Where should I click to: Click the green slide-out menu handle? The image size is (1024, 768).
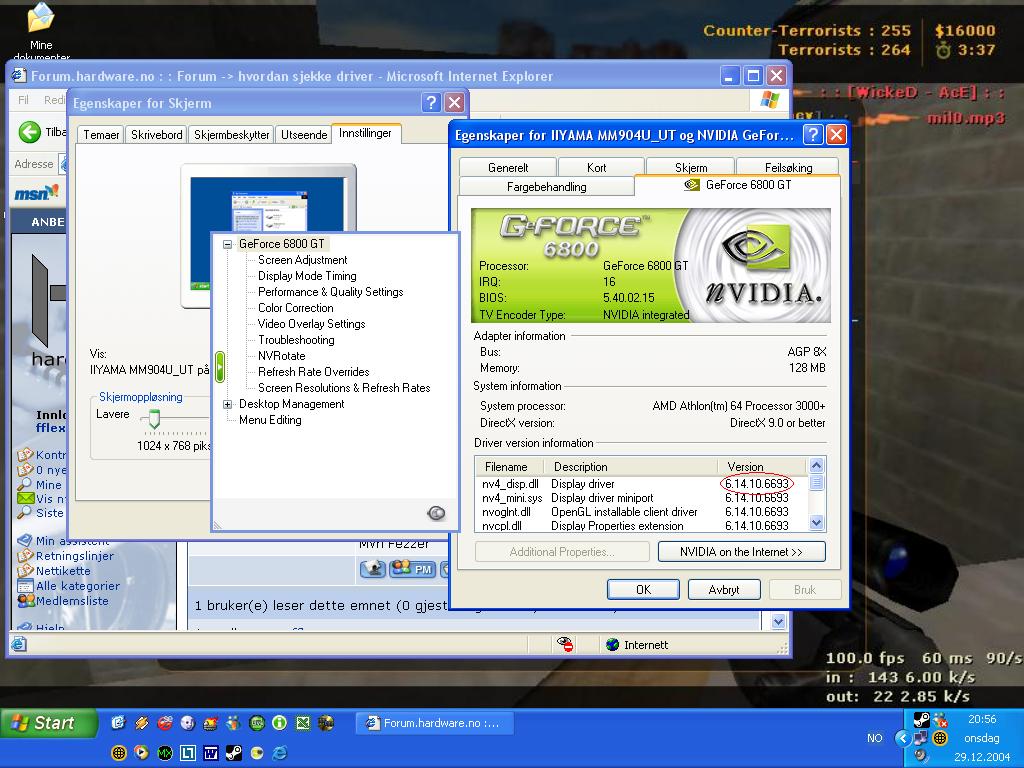[220, 367]
